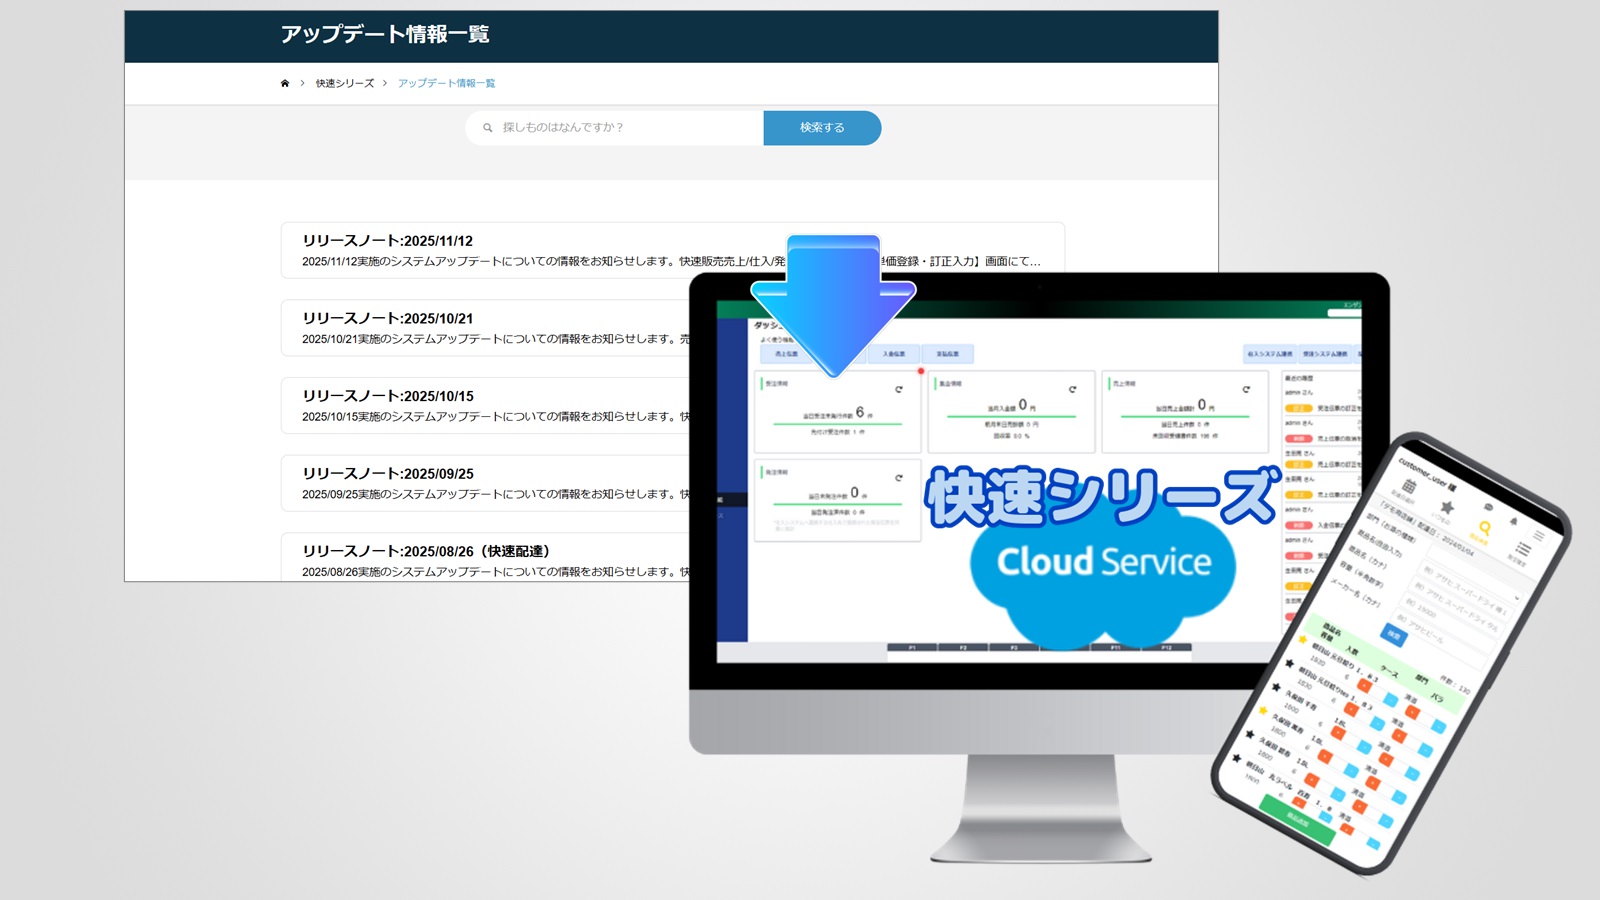Refresh the first dashboard card showing 6

click(x=899, y=389)
